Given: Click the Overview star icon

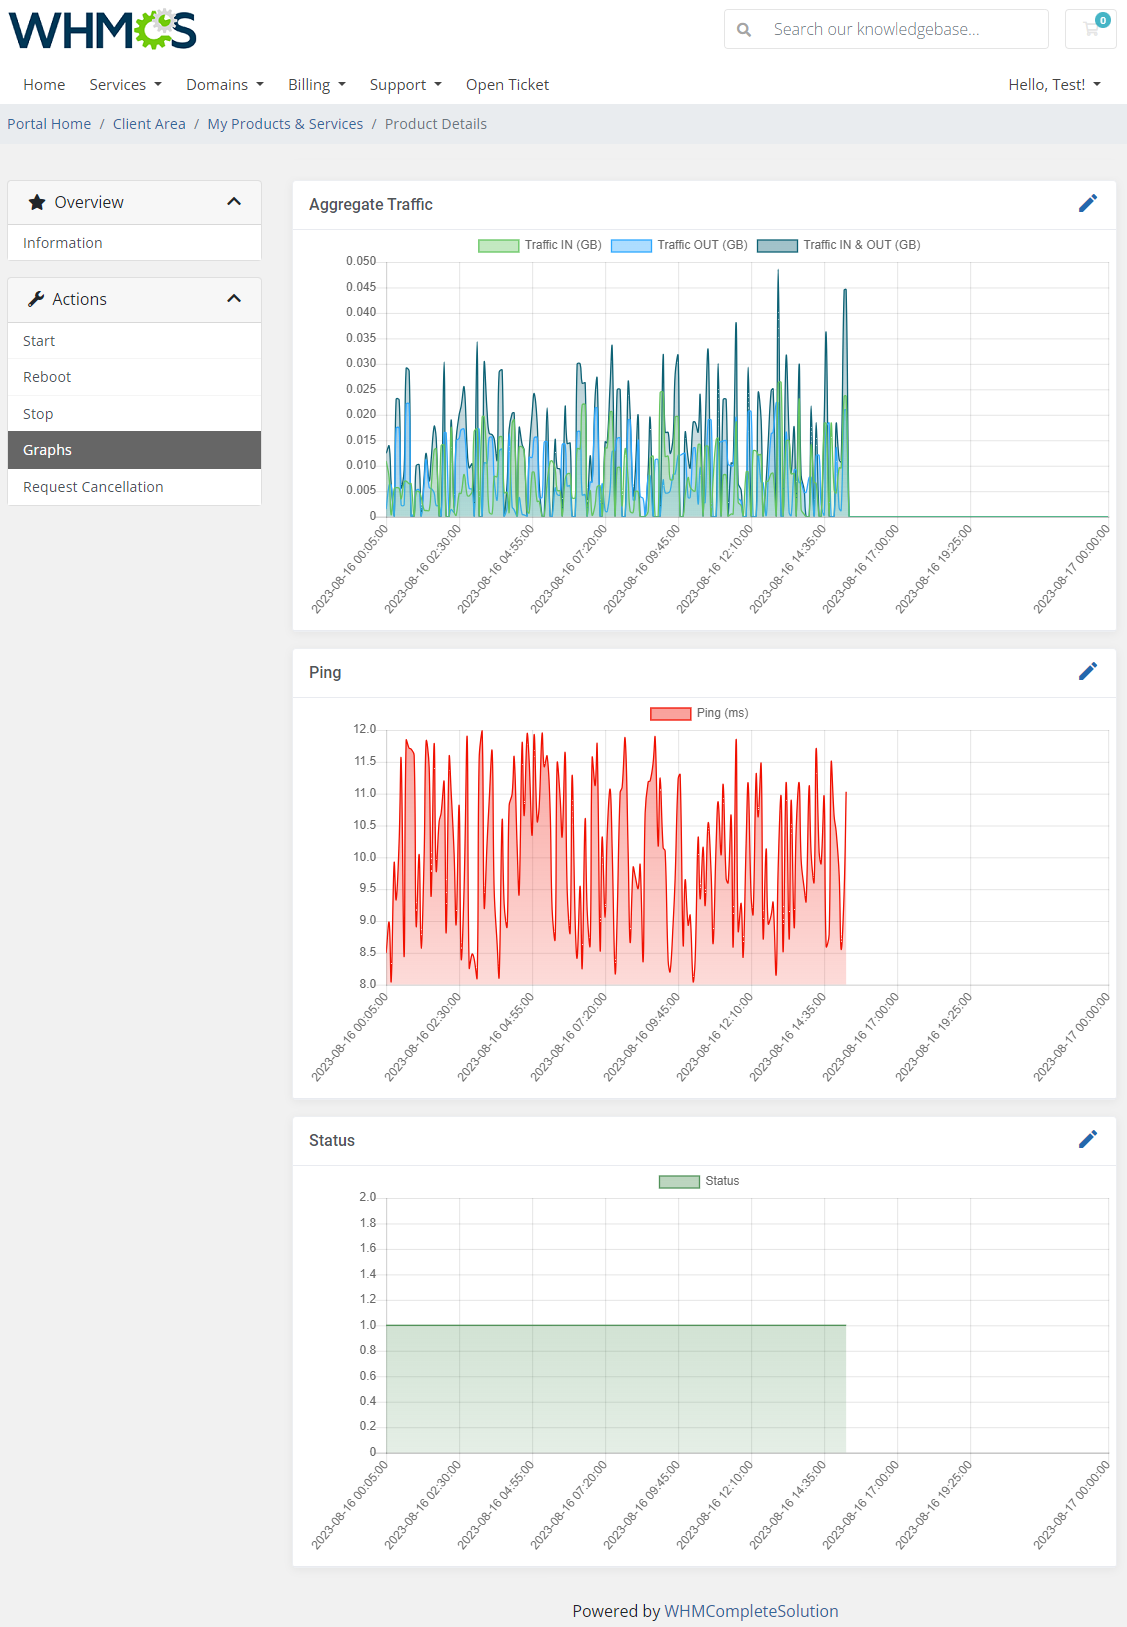Looking at the screenshot, I should pos(37,202).
